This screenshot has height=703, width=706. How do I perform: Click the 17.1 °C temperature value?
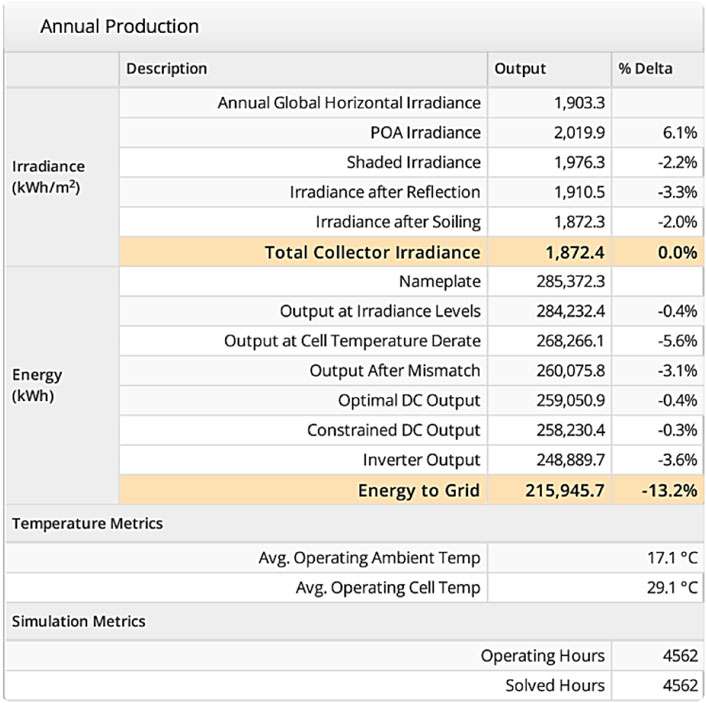[x=672, y=558]
